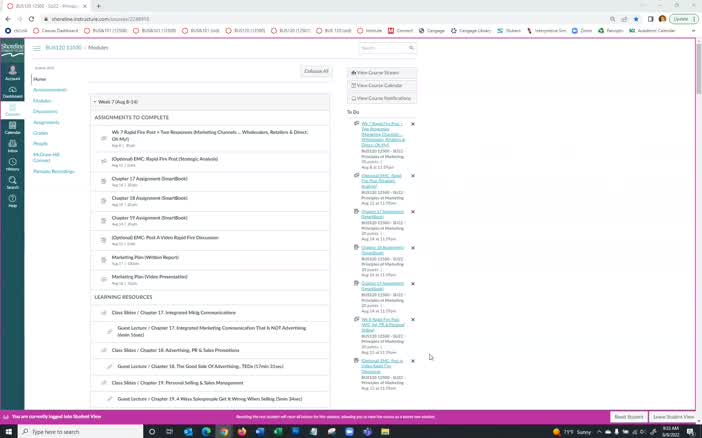The width and height of the screenshot is (702, 438).
Task: Click the course search input field
Action: (383, 48)
